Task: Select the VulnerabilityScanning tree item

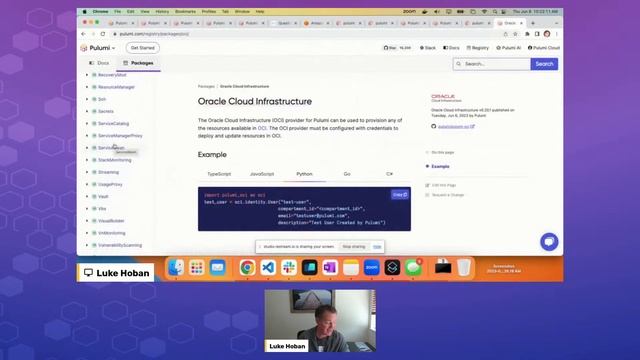Action: pos(120,245)
